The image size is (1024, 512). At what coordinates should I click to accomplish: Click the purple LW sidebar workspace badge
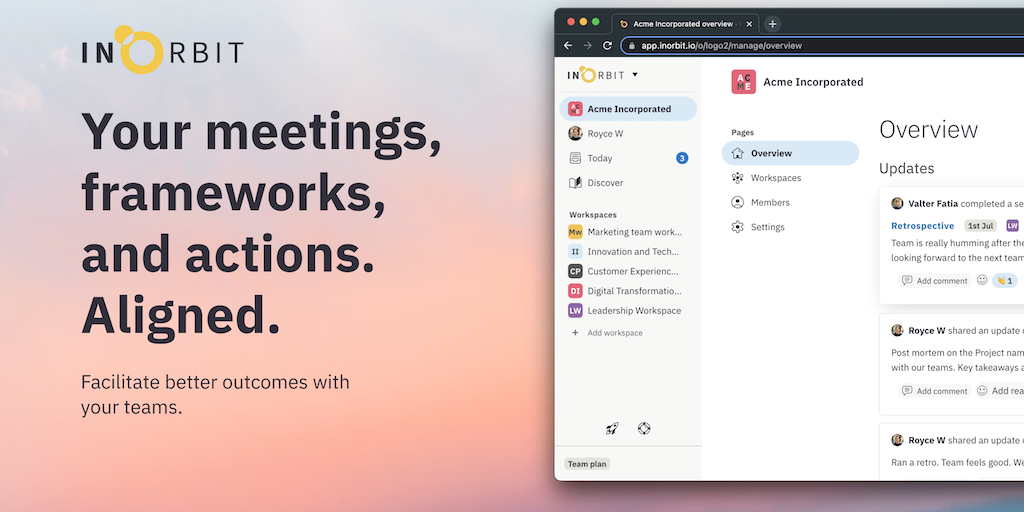click(x=575, y=311)
